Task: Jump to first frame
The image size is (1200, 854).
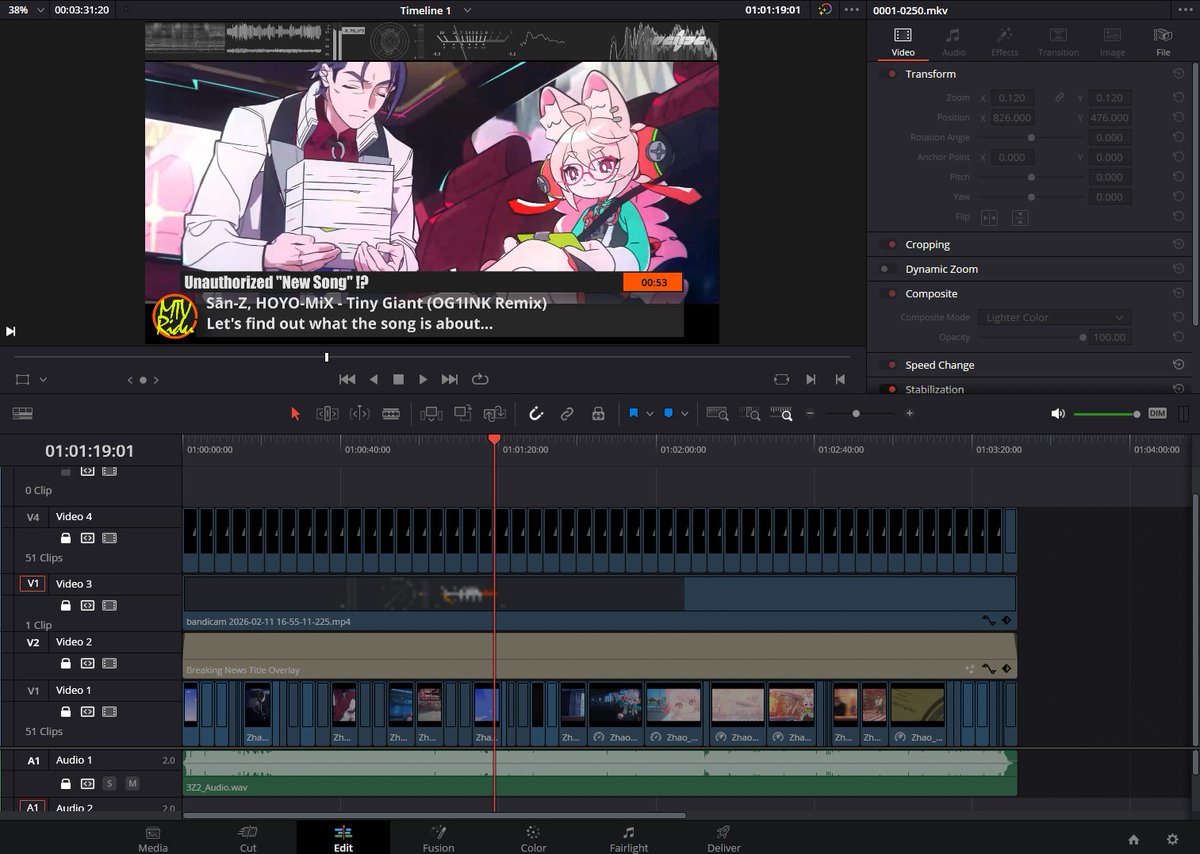Action: 347,379
